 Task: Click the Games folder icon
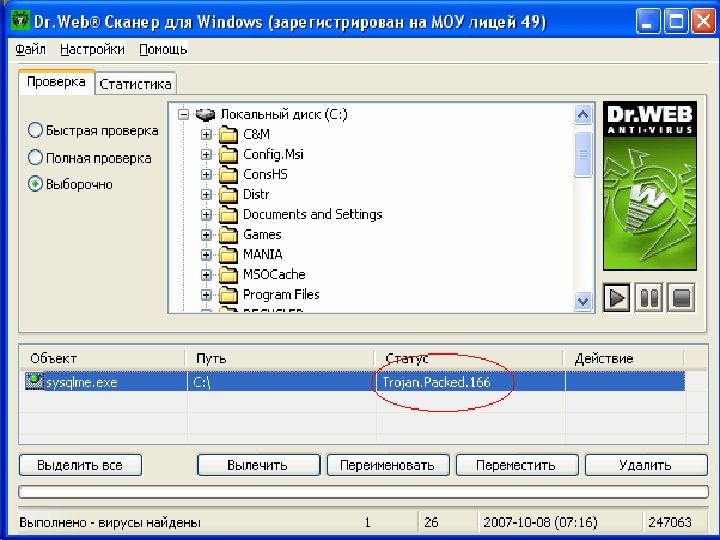coord(228,235)
